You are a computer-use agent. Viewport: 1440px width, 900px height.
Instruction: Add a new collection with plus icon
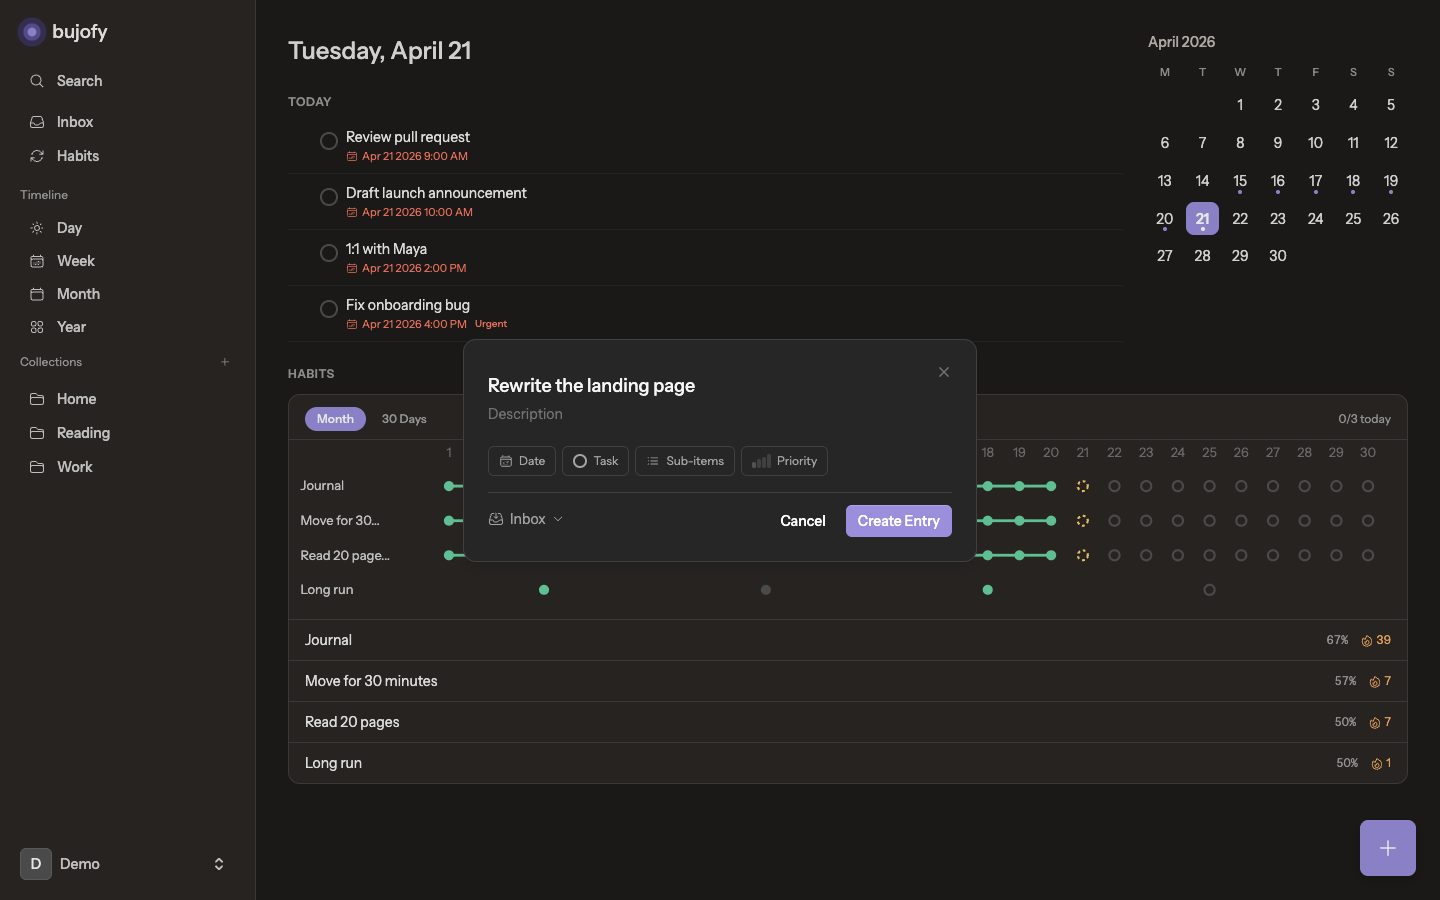click(x=225, y=362)
